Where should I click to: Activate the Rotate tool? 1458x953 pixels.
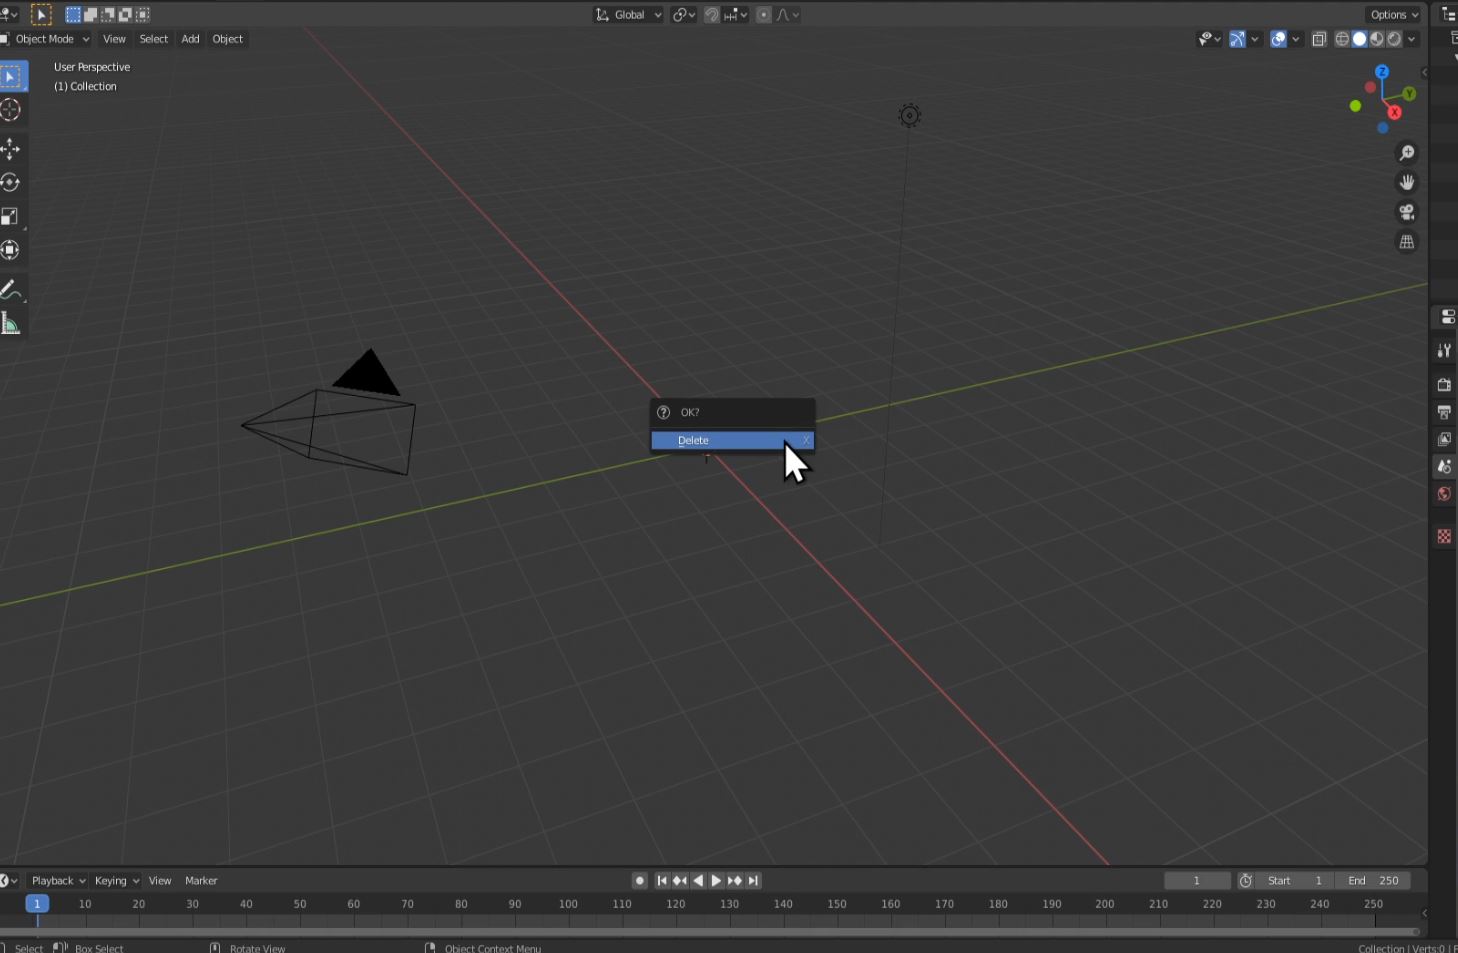[11, 183]
